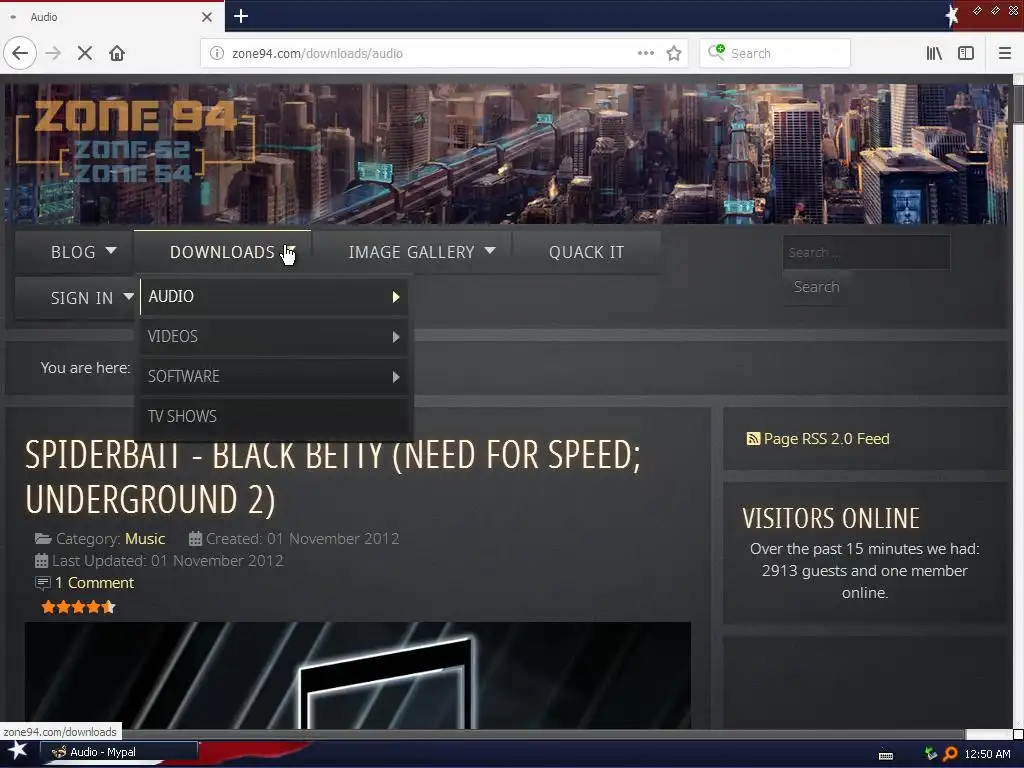Image resolution: width=1024 pixels, height=768 pixels.
Task: Open a new tab
Action: [241, 16]
